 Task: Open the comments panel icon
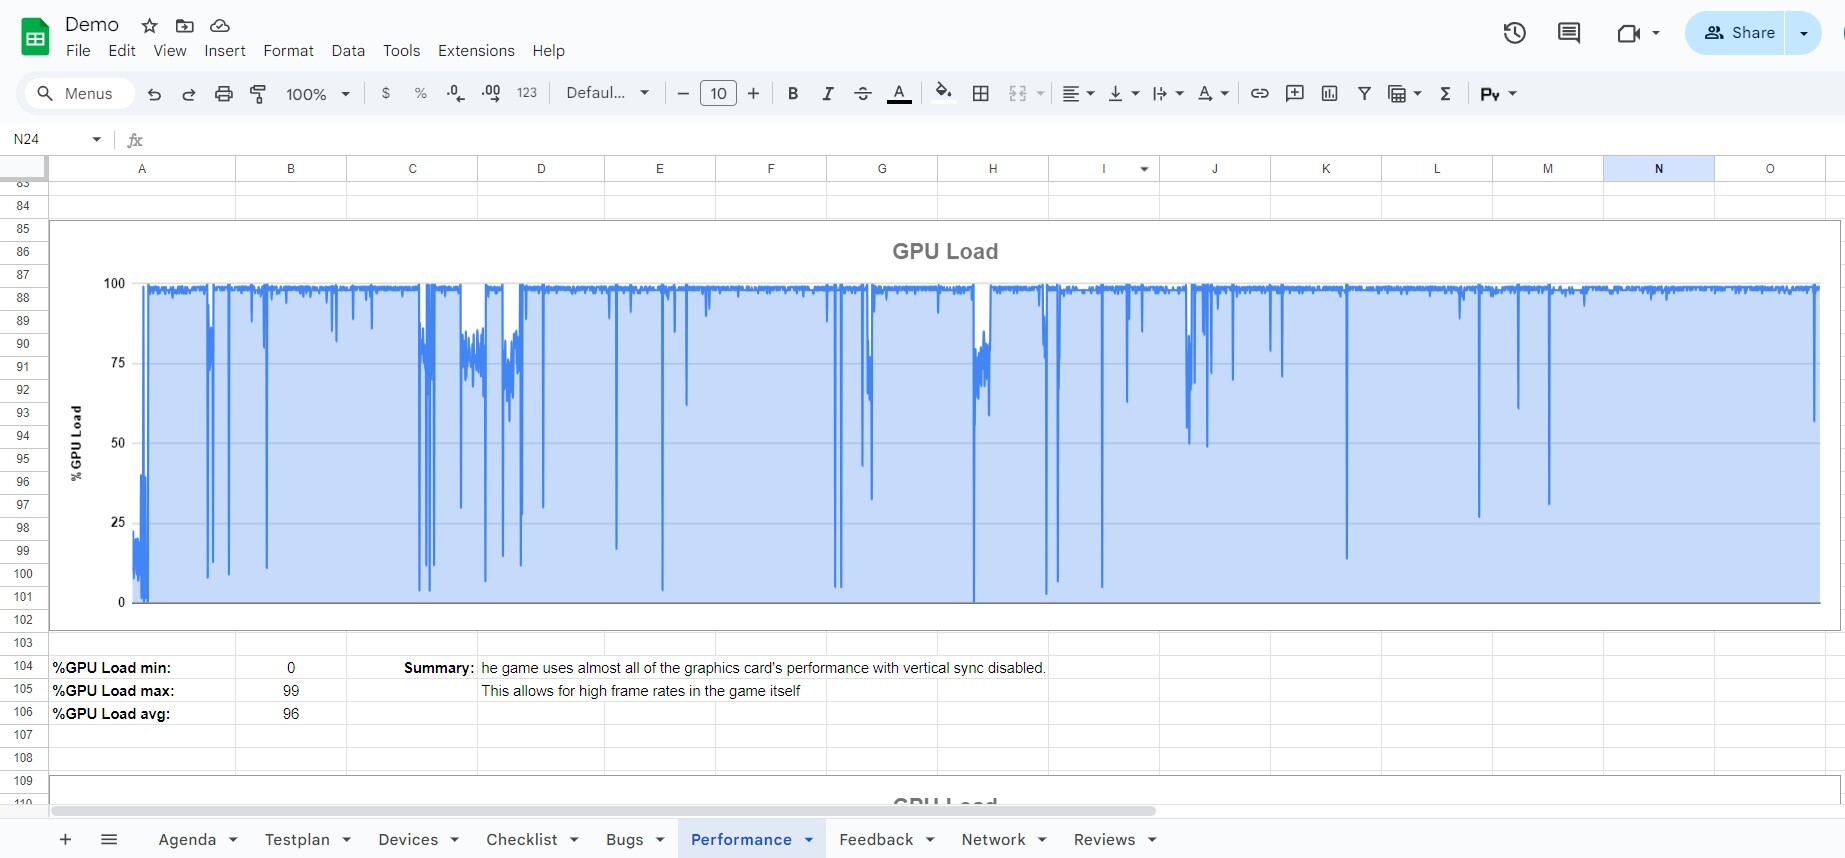coord(1568,33)
